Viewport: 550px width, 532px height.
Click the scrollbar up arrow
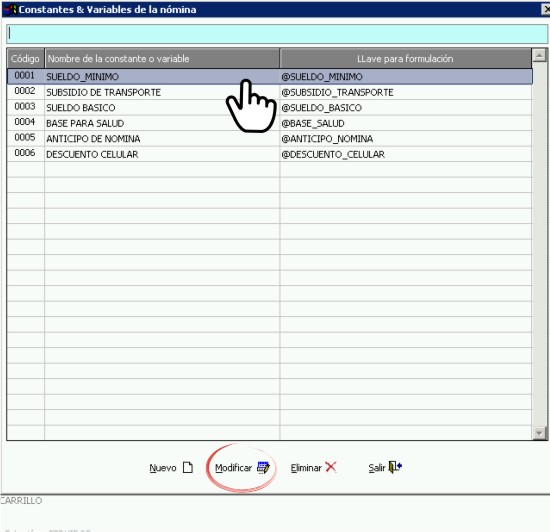pos(539,55)
